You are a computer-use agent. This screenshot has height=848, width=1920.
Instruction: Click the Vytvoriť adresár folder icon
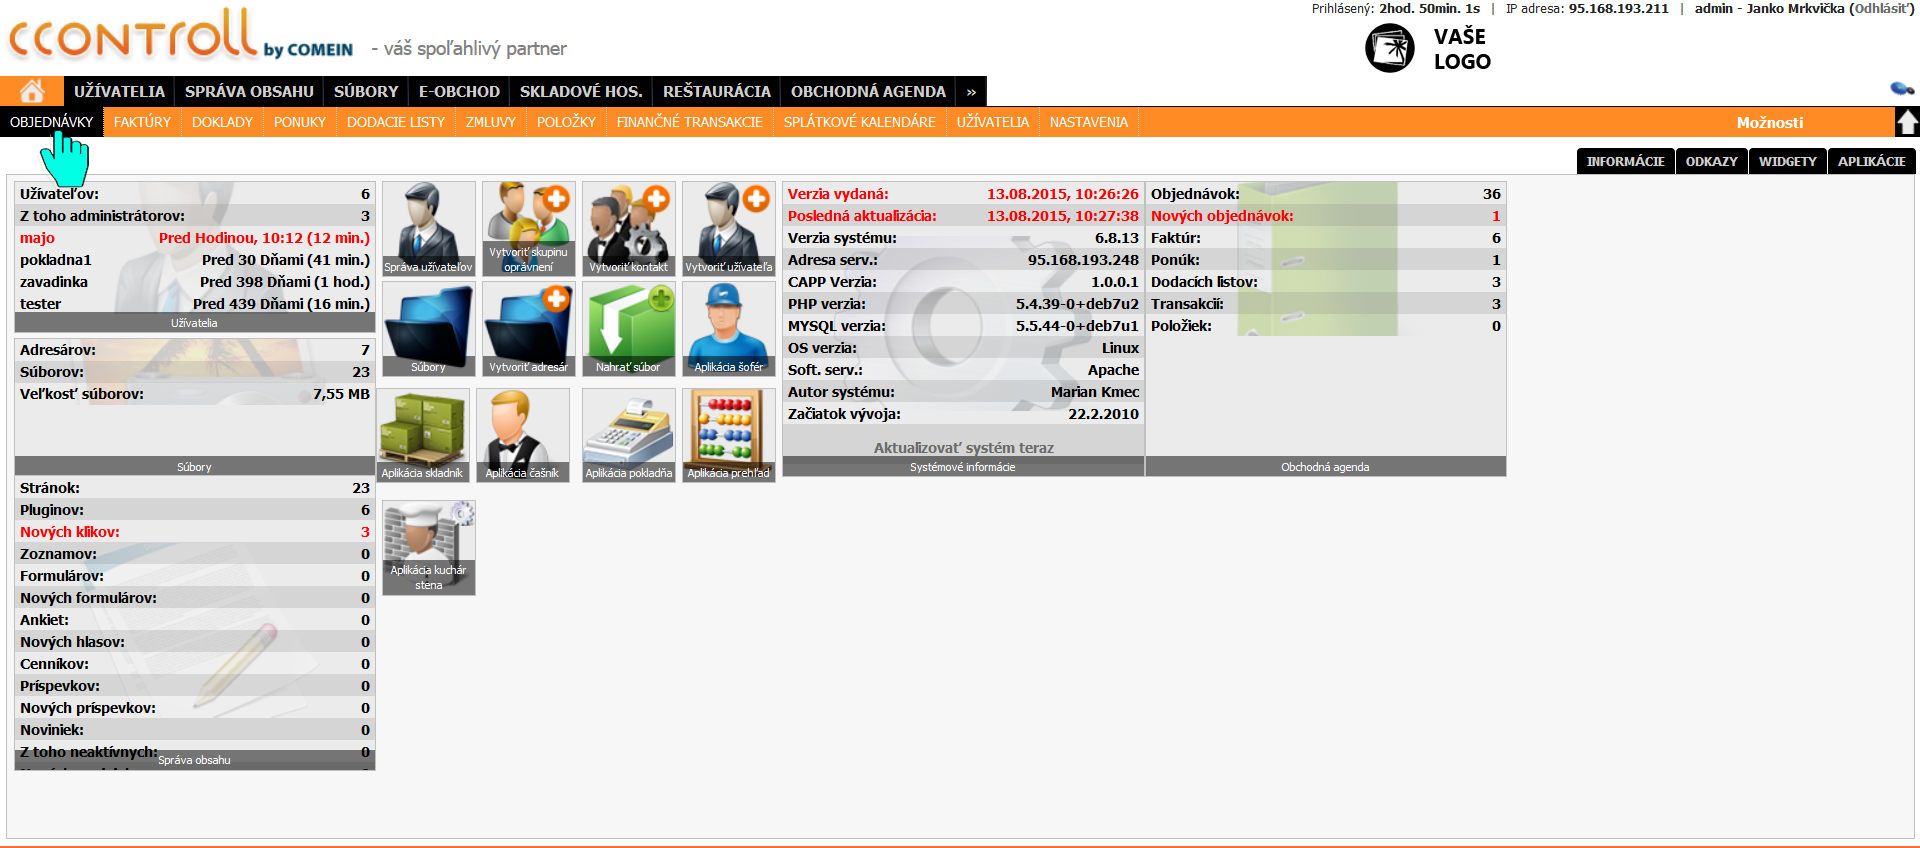click(x=528, y=328)
